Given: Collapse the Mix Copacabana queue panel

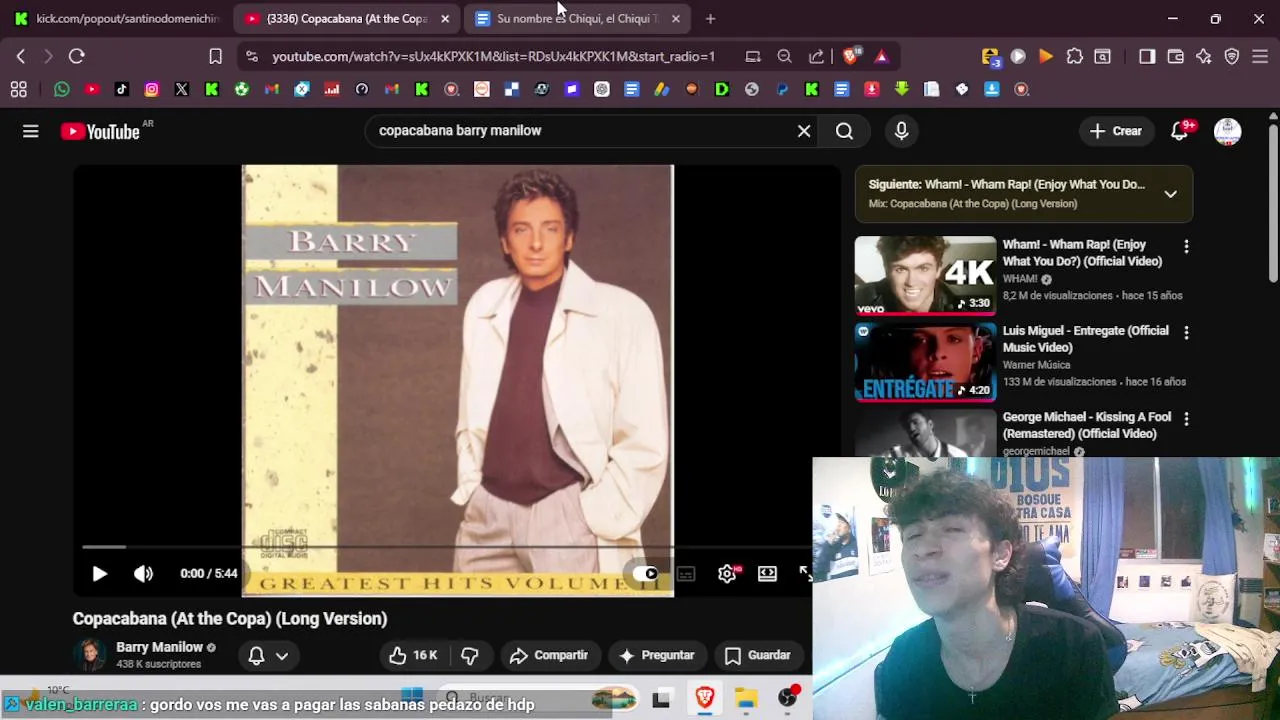Looking at the screenshot, I should tap(1170, 194).
